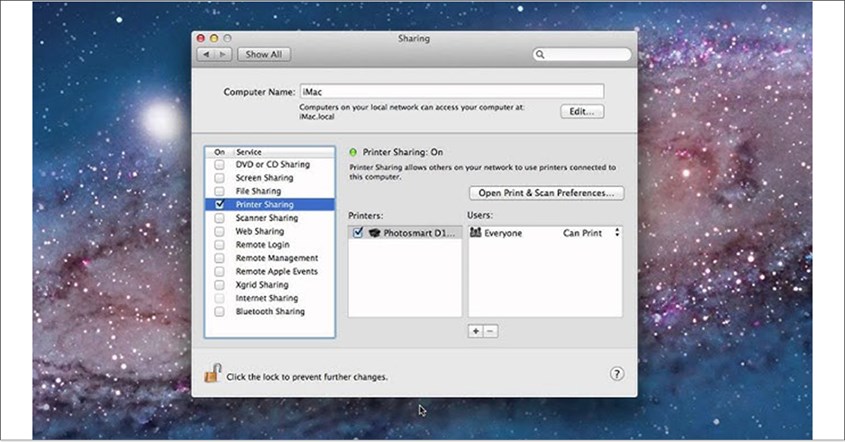The height and width of the screenshot is (442, 845).
Task: Select the File Sharing service row
Action: point(270,191)
